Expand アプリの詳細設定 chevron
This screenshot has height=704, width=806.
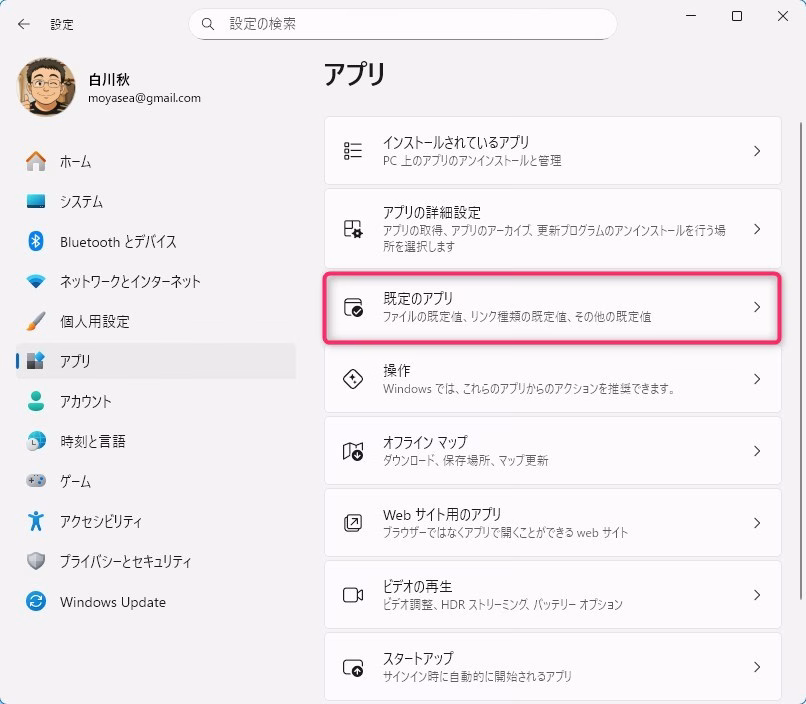[x=757, y=229]
